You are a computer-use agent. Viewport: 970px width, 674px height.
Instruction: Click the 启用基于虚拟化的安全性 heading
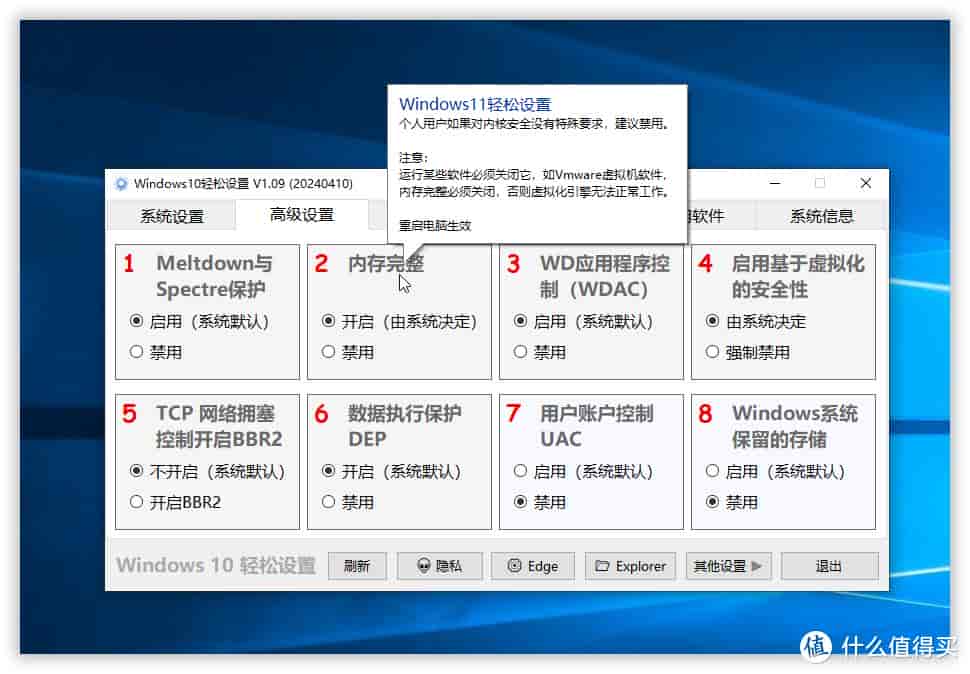click(797, 276)
